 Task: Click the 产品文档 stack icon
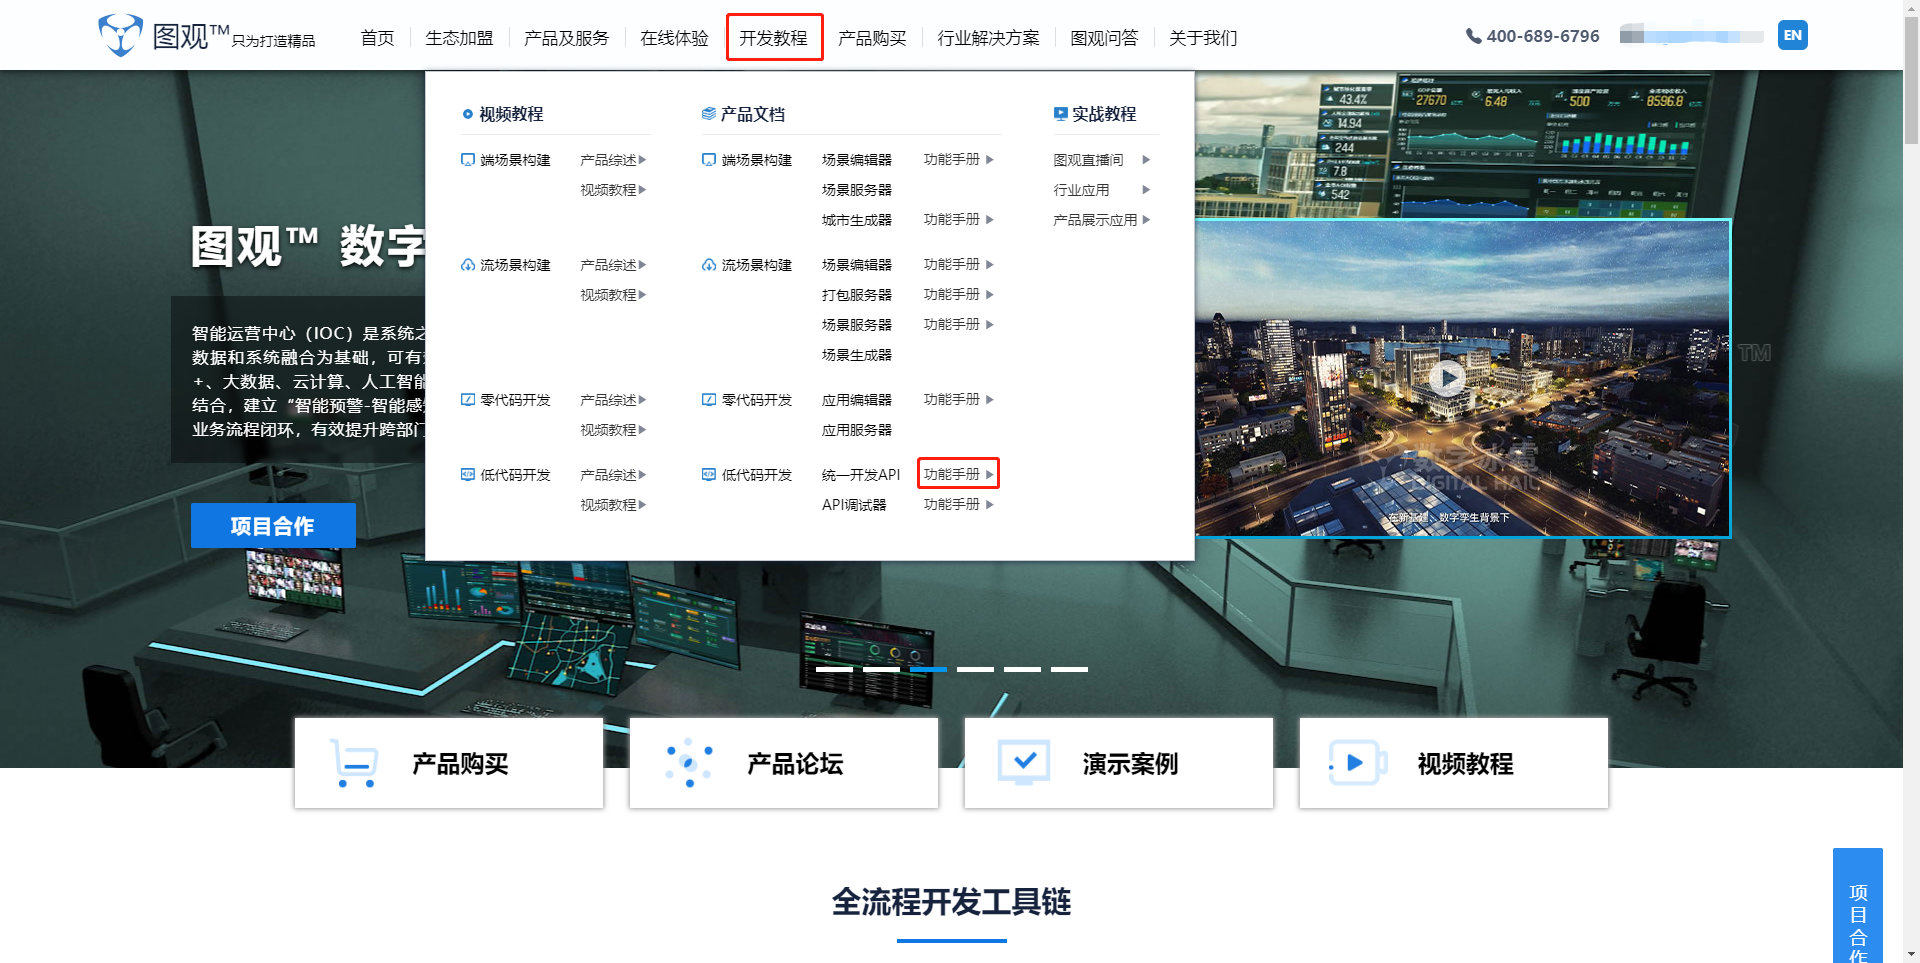(708, 114)
